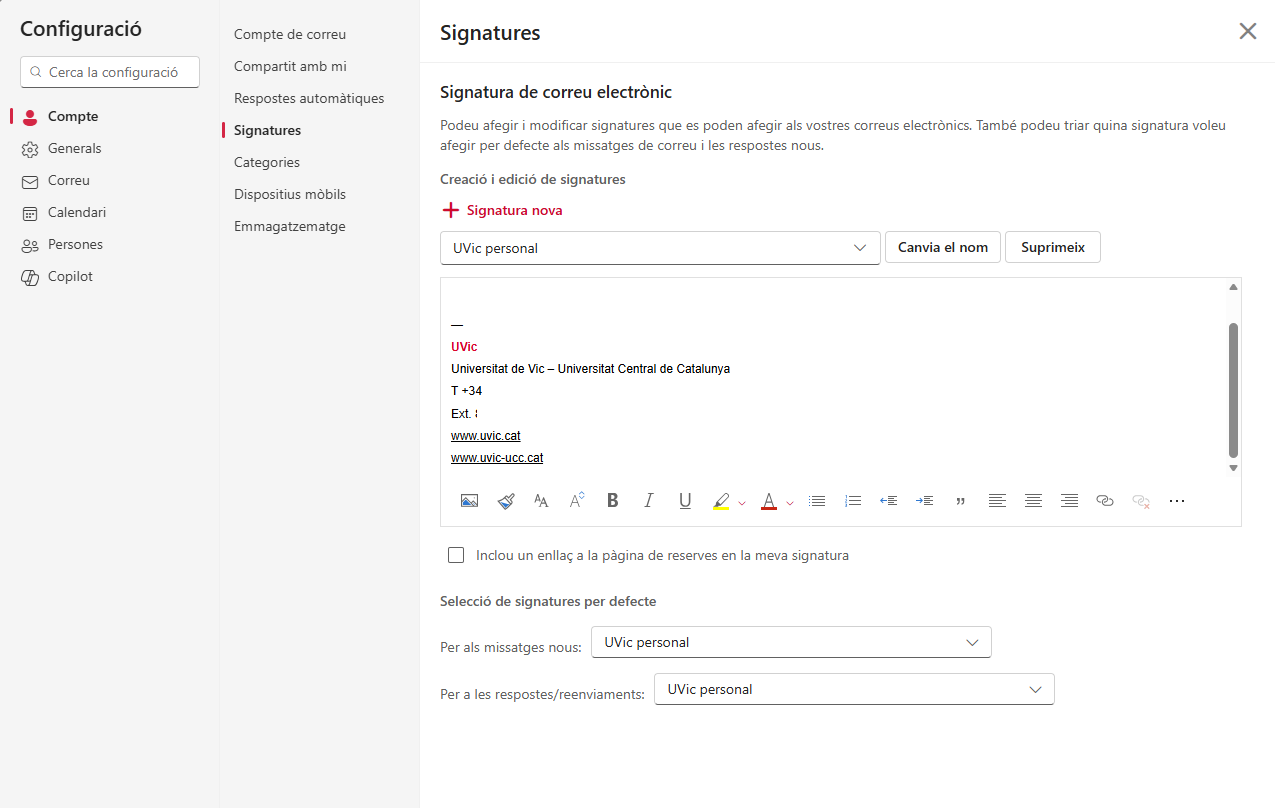Switch to the Calendari settings category

point(77,212)
